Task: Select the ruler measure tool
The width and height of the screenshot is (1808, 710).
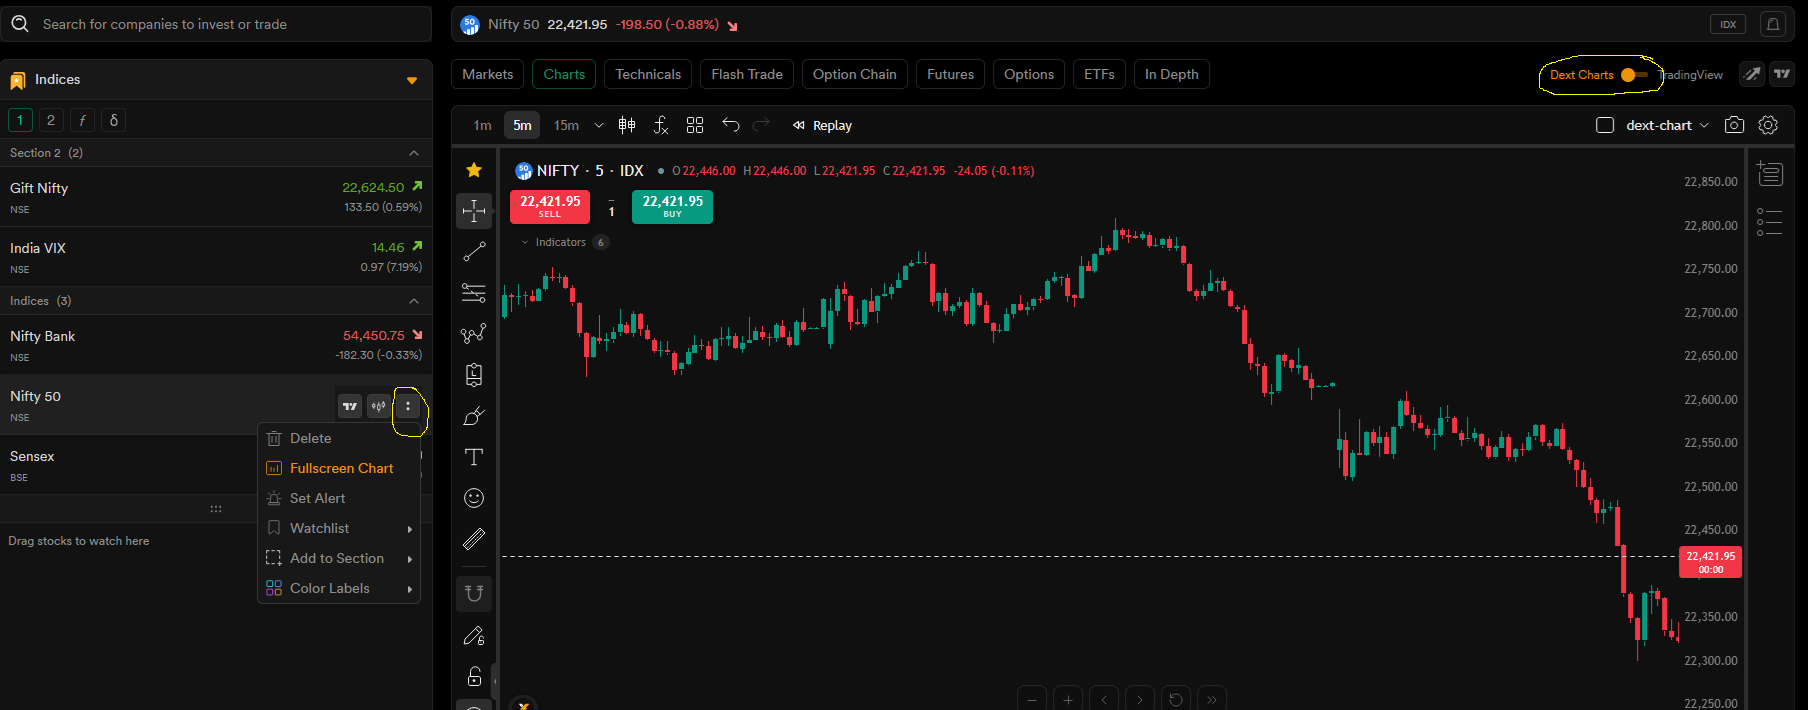Action: (x=474, y=539)
